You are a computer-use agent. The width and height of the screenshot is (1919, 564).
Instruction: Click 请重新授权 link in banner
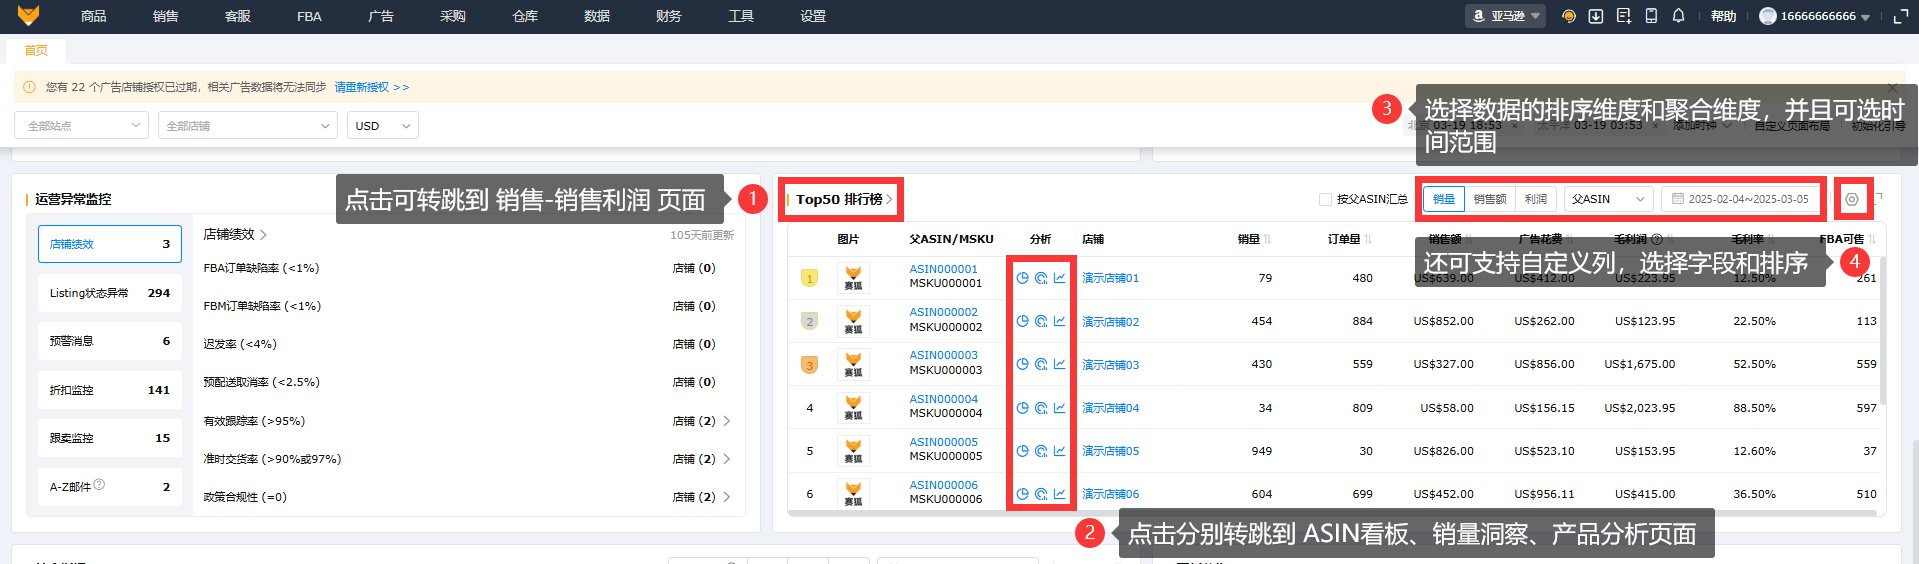point(372,87)
